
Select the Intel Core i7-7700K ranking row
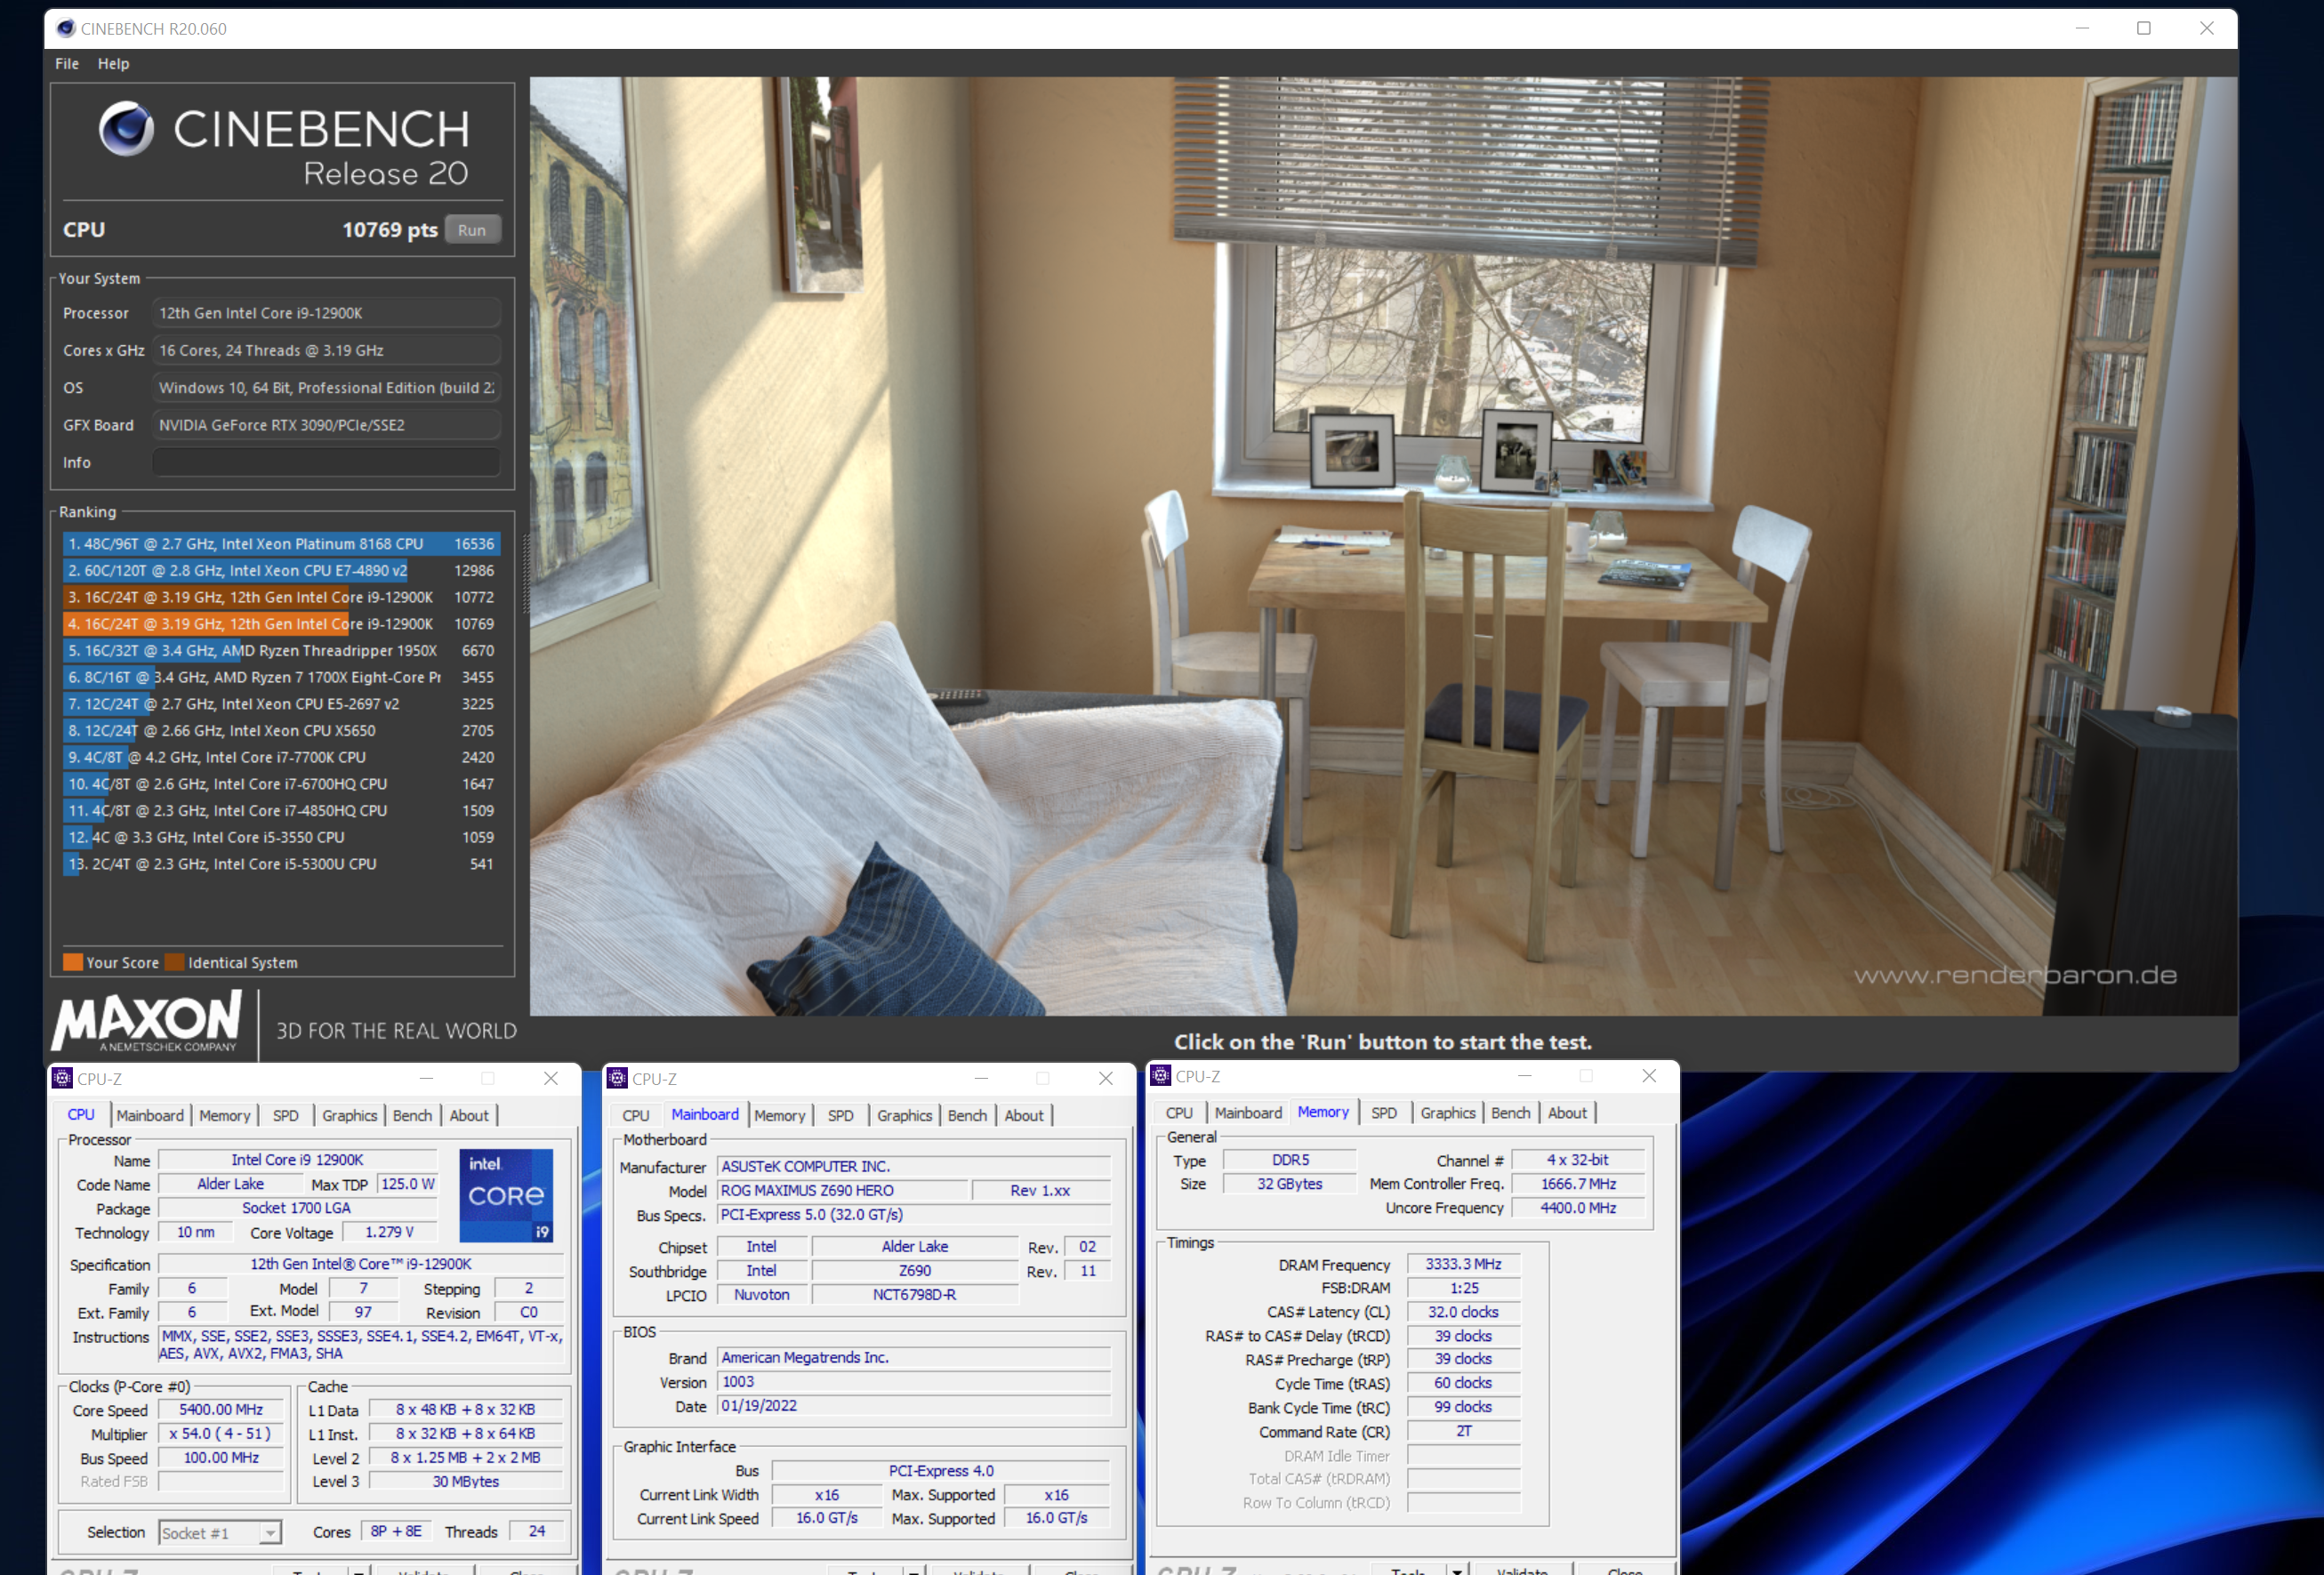[x=281, y=757]
